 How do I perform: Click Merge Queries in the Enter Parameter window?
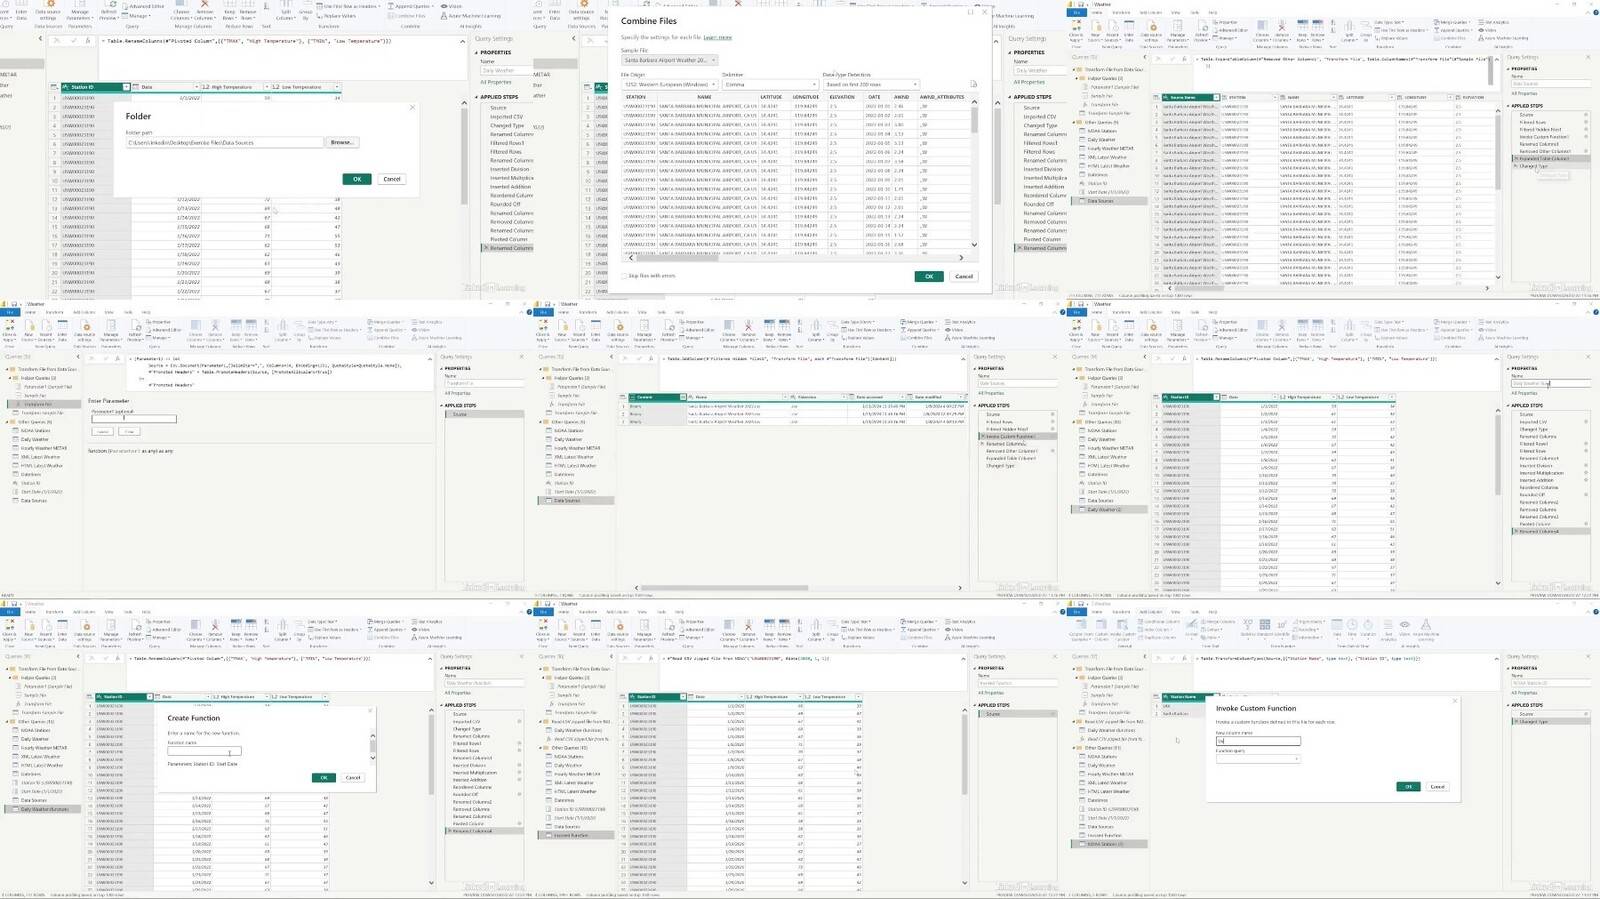click(x=384, y=322)
